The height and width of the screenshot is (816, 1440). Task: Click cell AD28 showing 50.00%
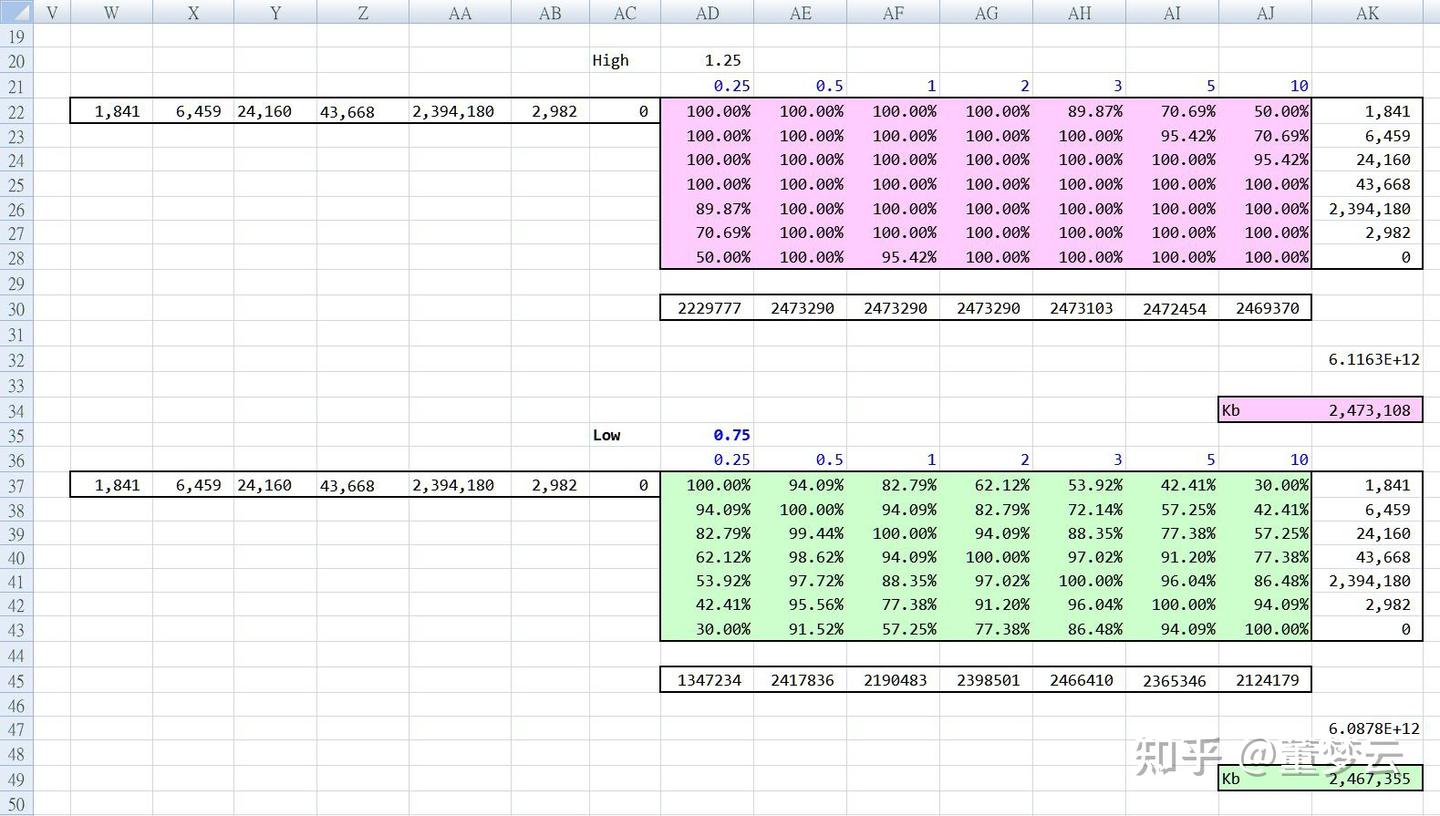pyautogui.click(x=707, y=257)
